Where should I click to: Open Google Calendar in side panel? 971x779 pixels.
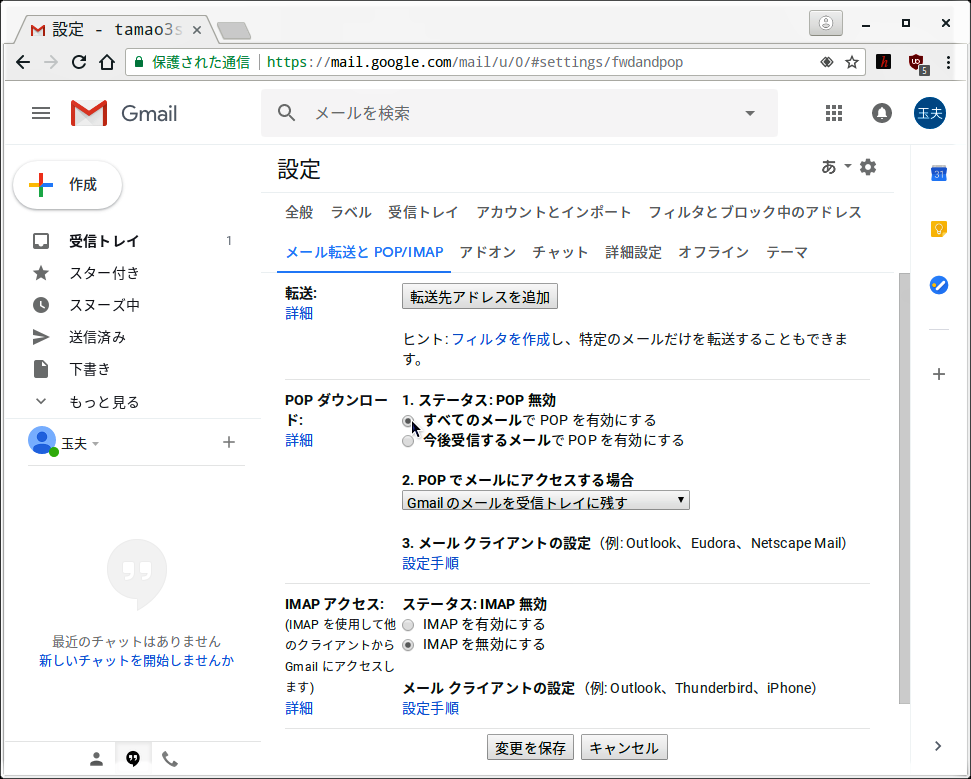[938, 174]
